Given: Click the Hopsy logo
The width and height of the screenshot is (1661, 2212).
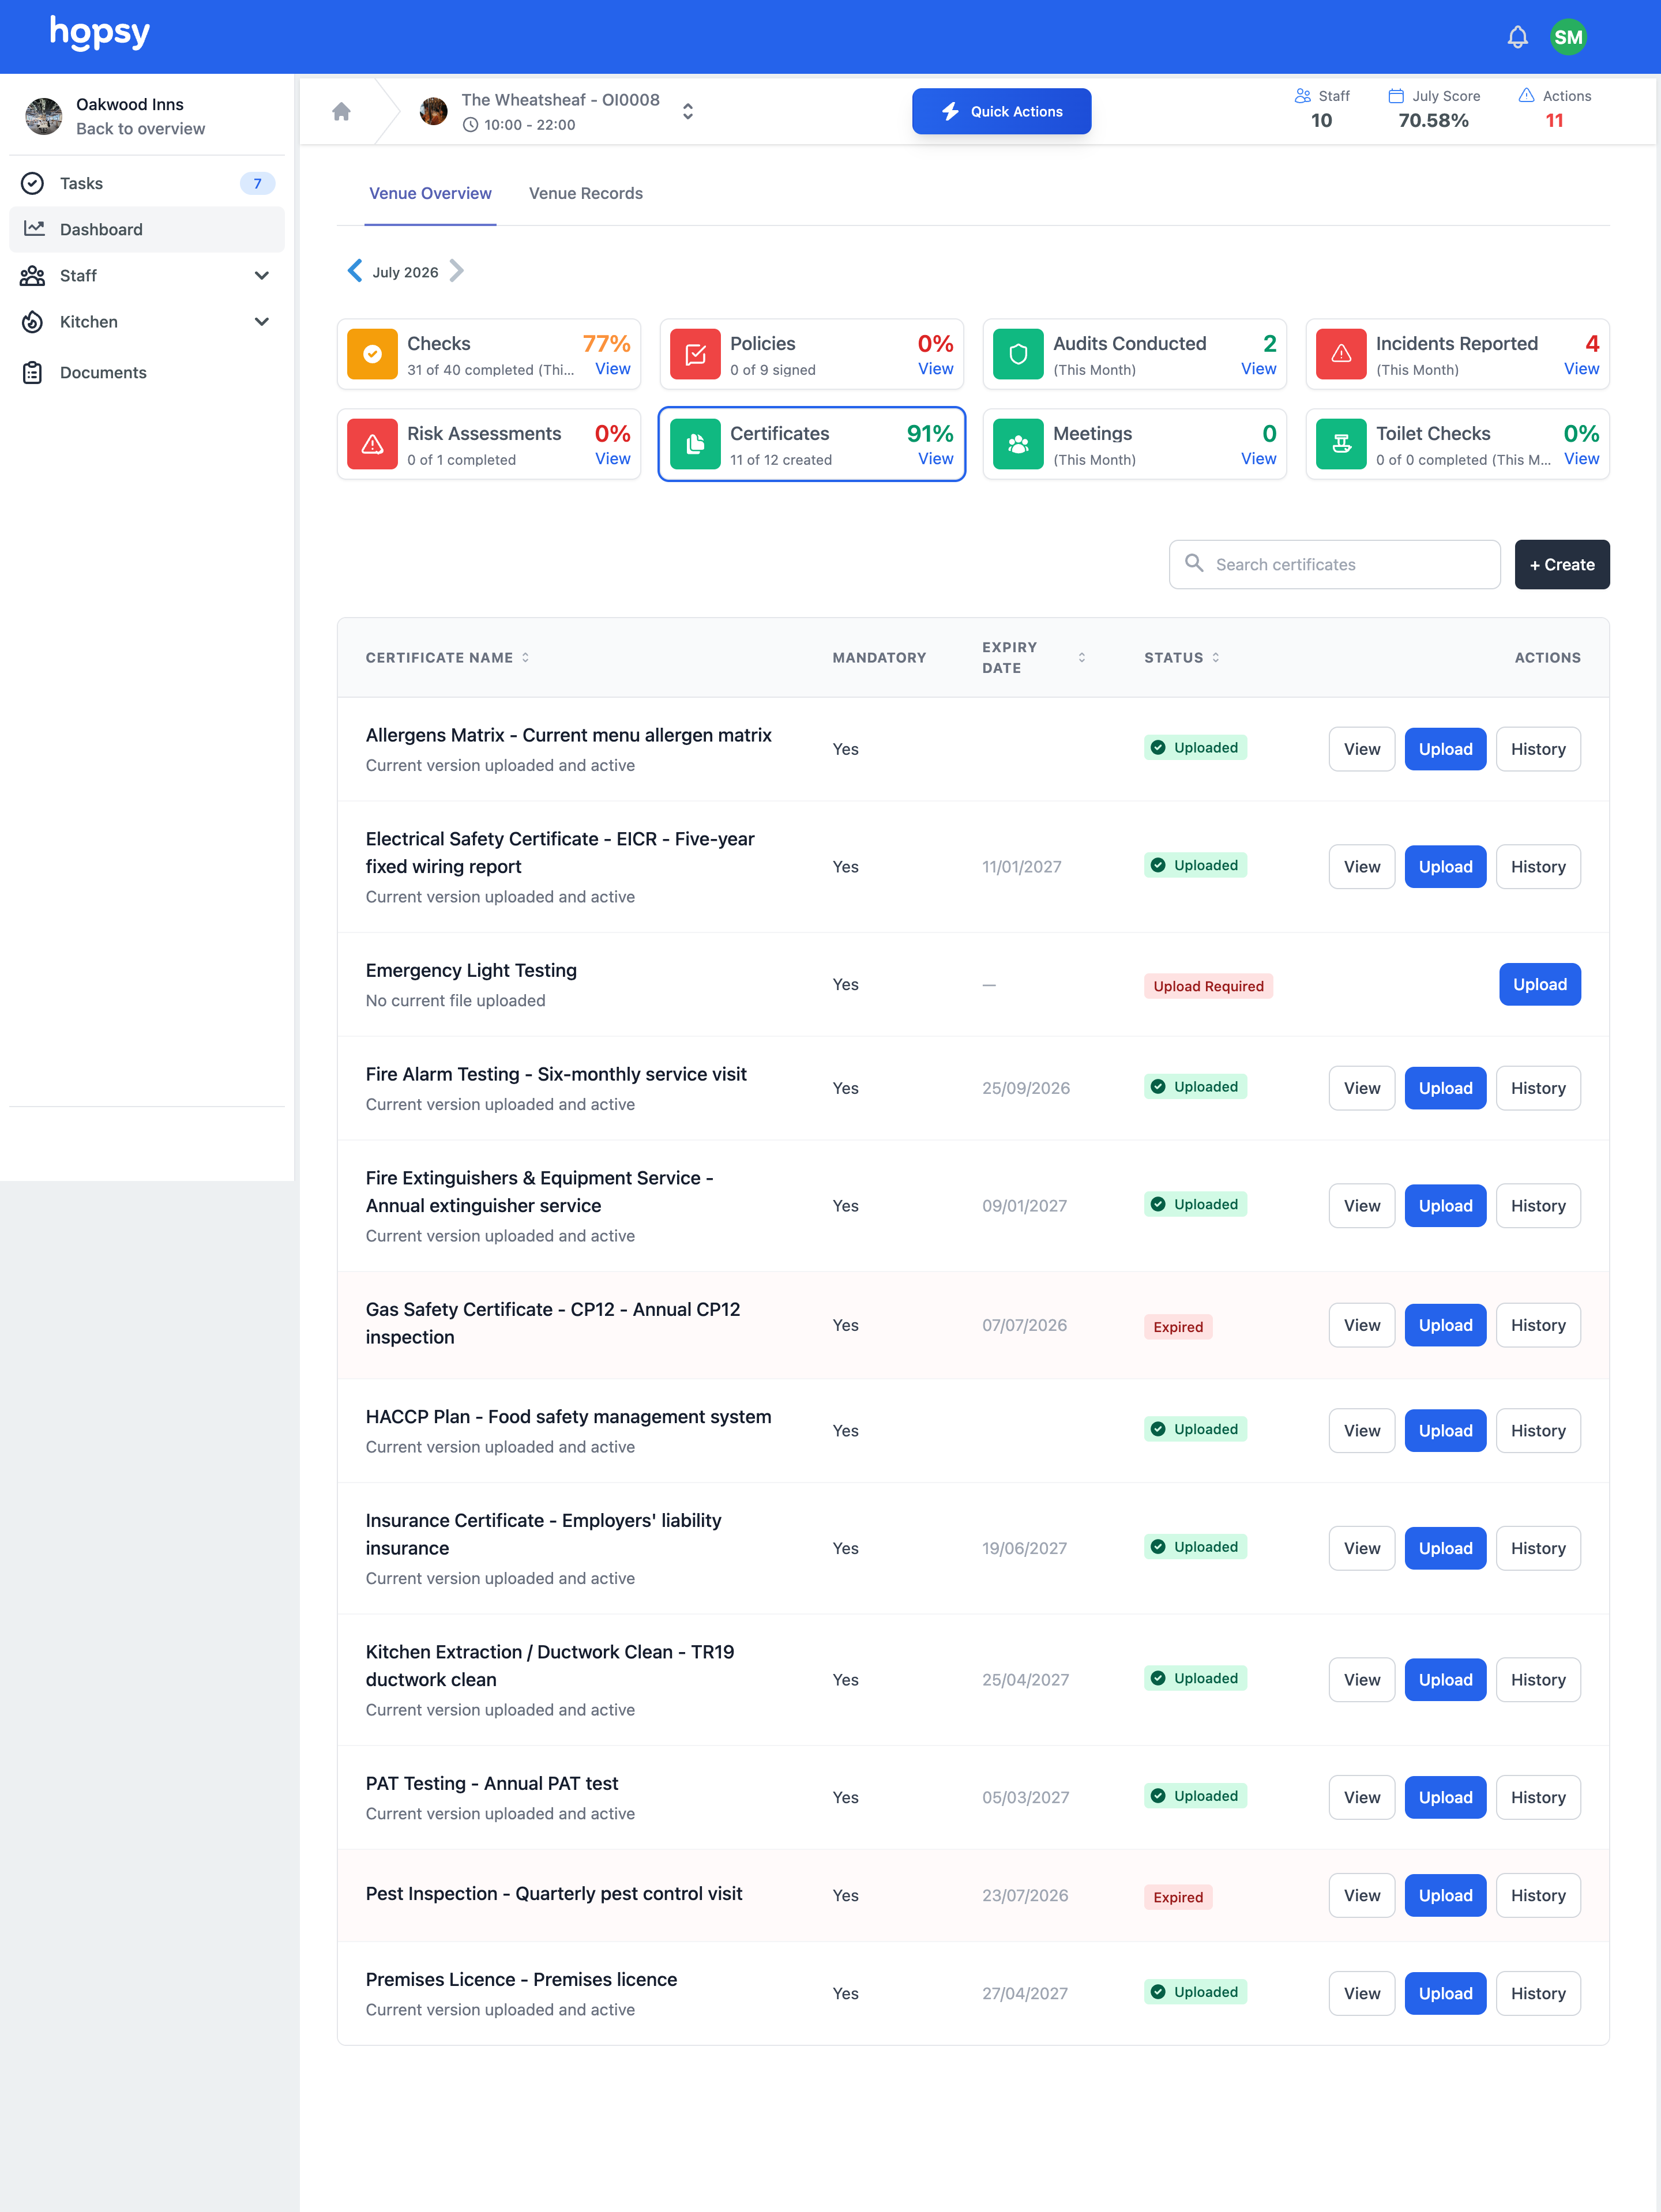Looking at the screenshot, I should [100, 34].
